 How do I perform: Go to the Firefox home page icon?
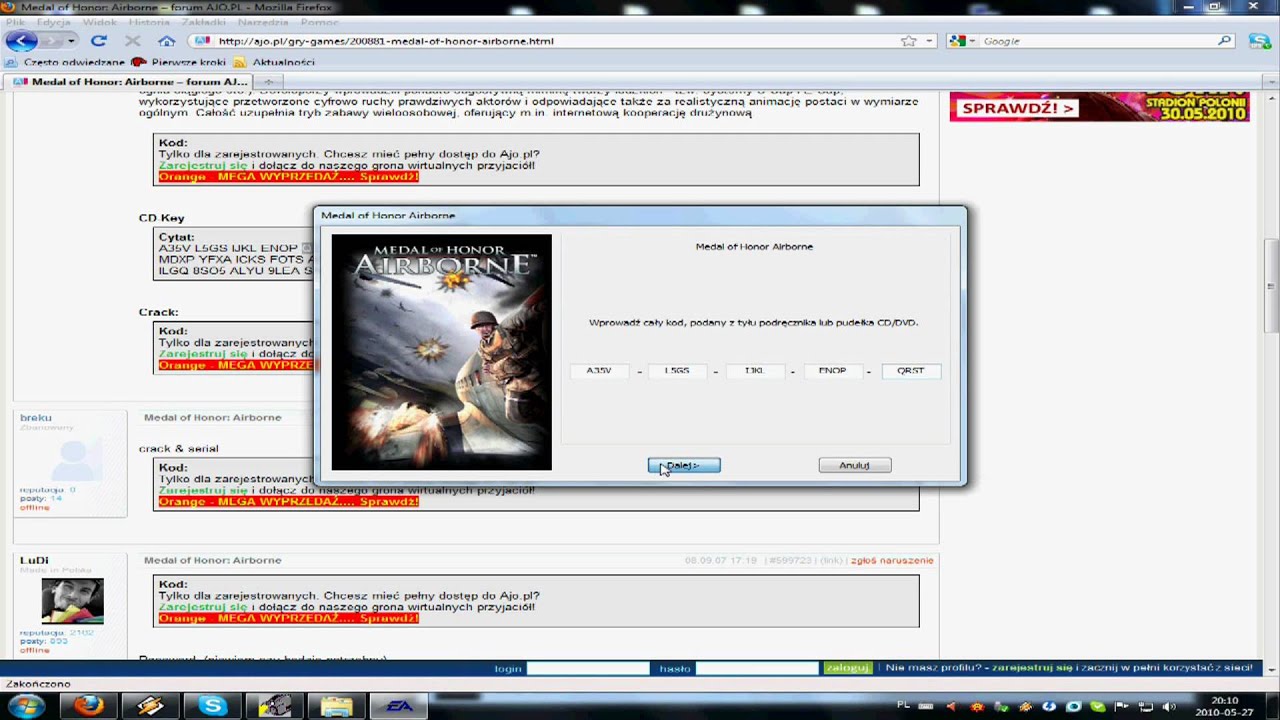(167, 41)
